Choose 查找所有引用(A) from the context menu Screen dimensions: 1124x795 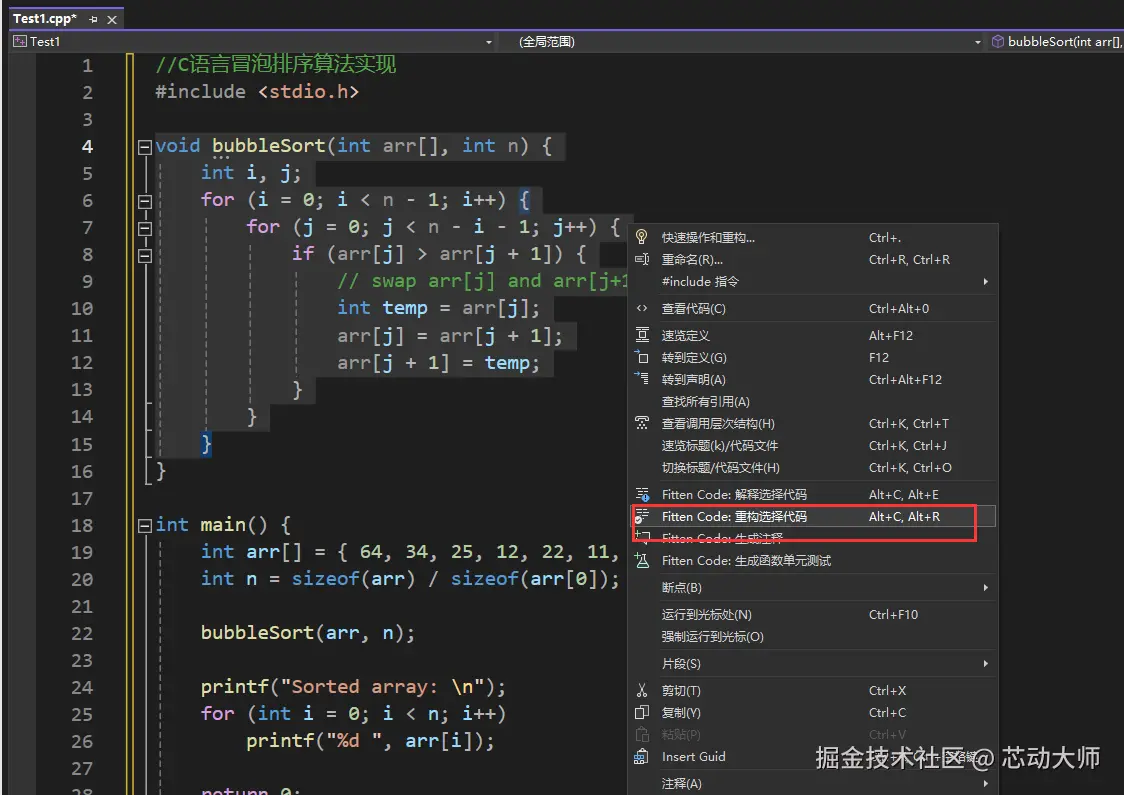pos(814,401)
